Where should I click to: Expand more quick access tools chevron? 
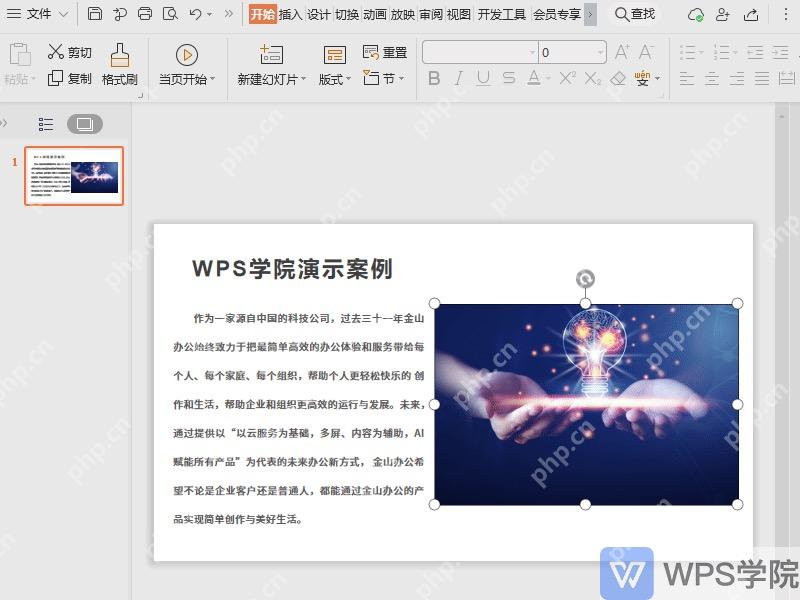click(229, 14)
